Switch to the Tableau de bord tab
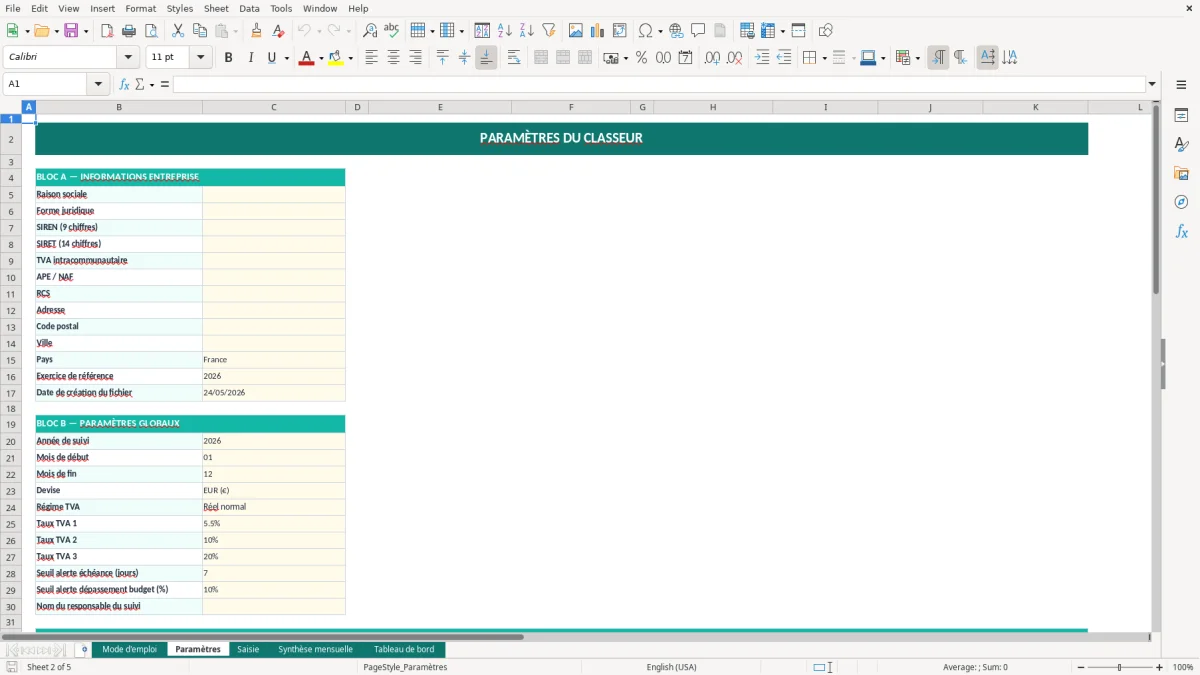 [x=404, y=649]
